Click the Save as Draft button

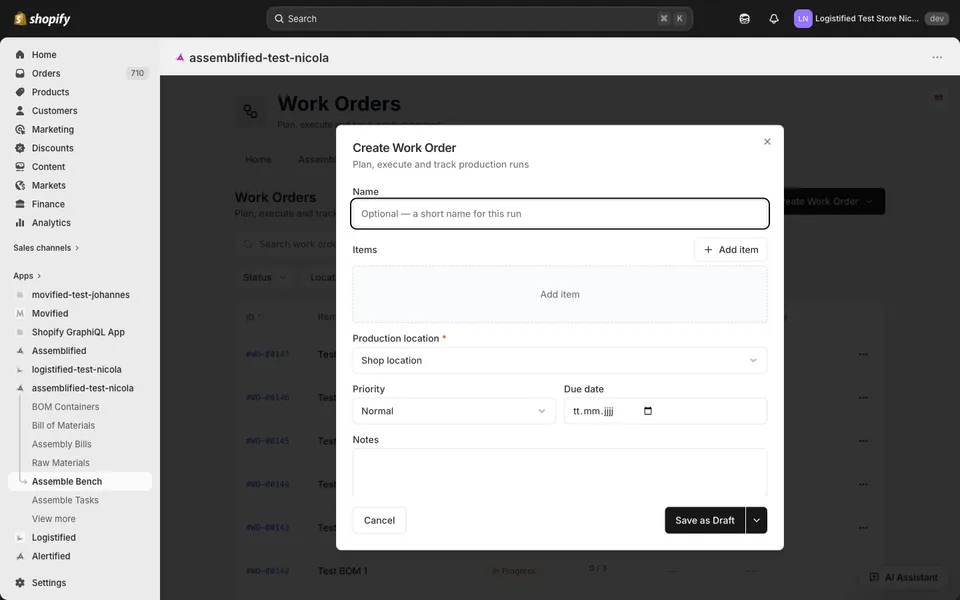point(705,520)
